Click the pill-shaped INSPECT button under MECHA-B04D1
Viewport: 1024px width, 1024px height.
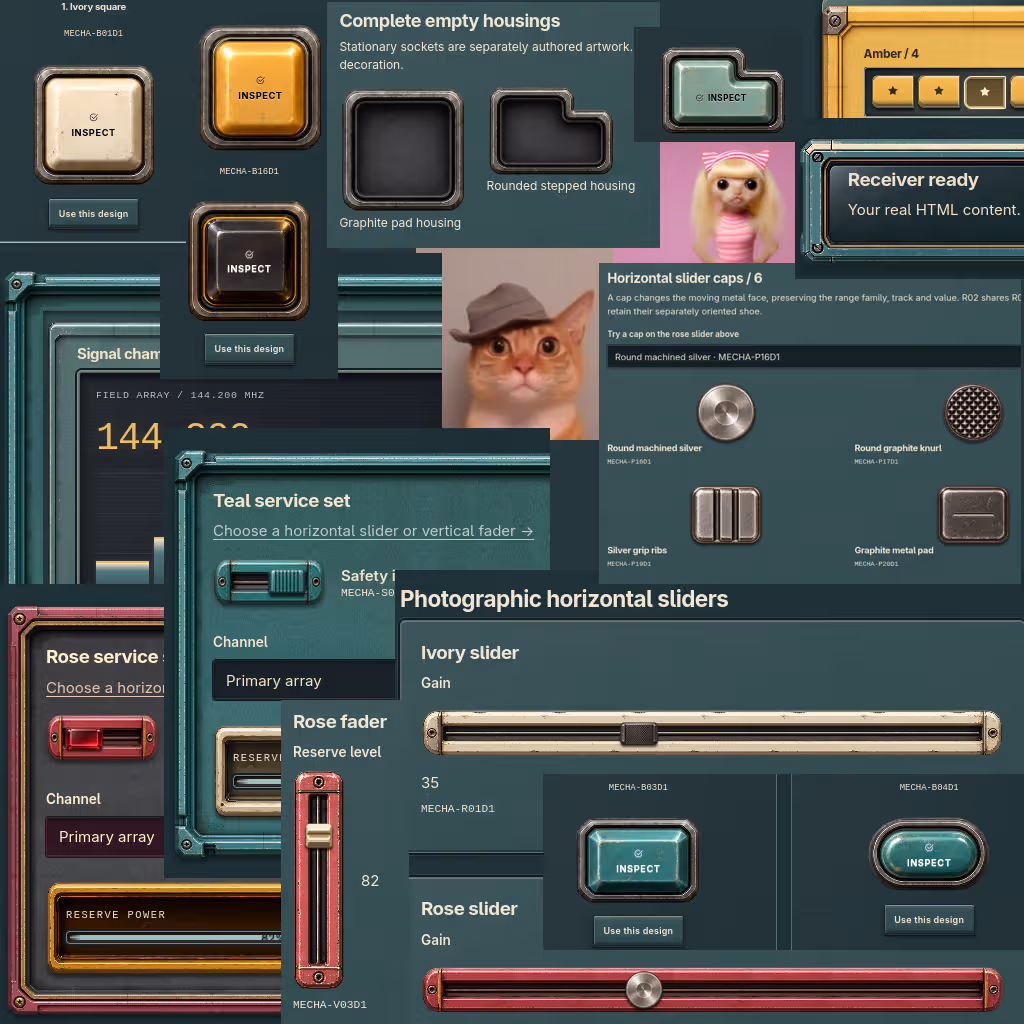tap(928, 854)
